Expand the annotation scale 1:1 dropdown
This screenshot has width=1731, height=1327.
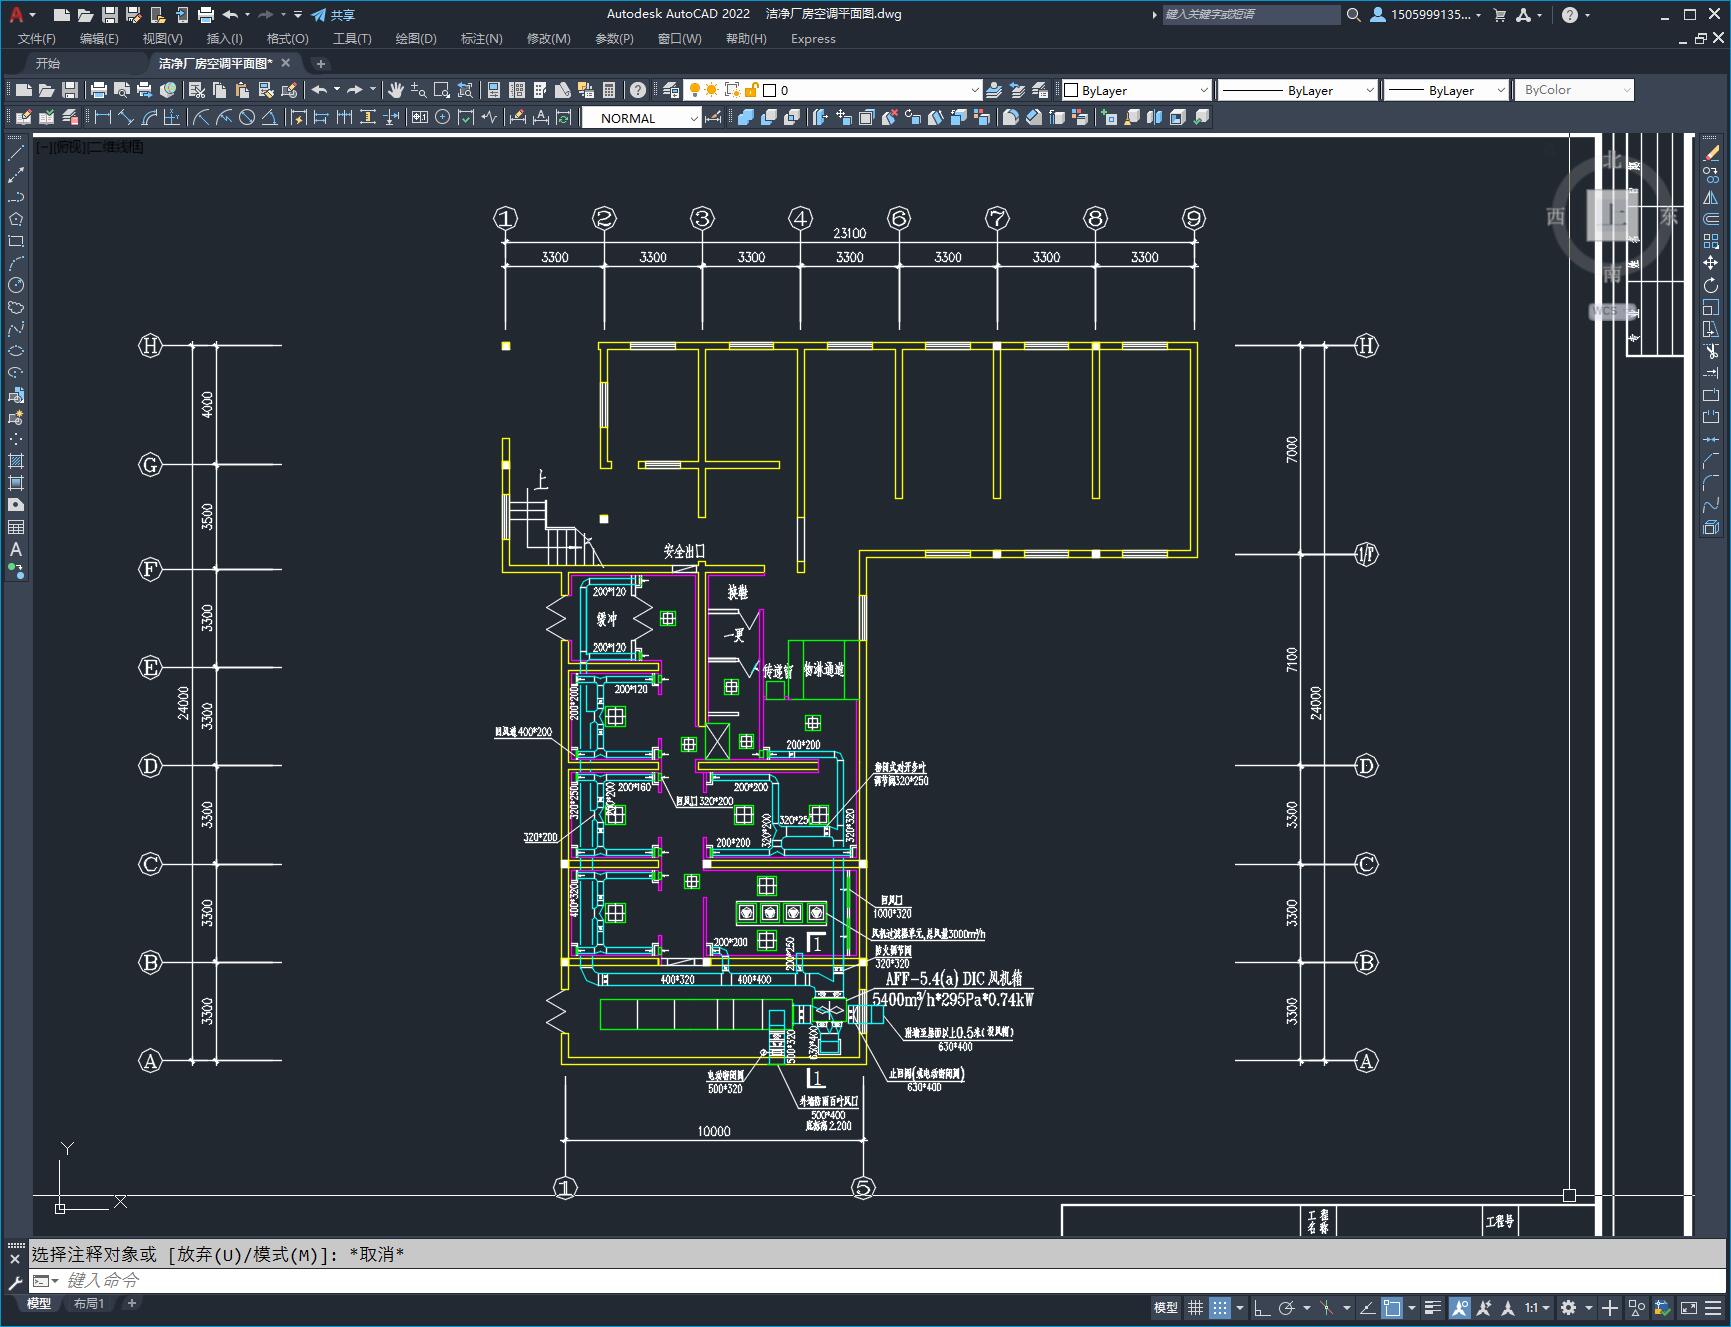point(1538,1307)
